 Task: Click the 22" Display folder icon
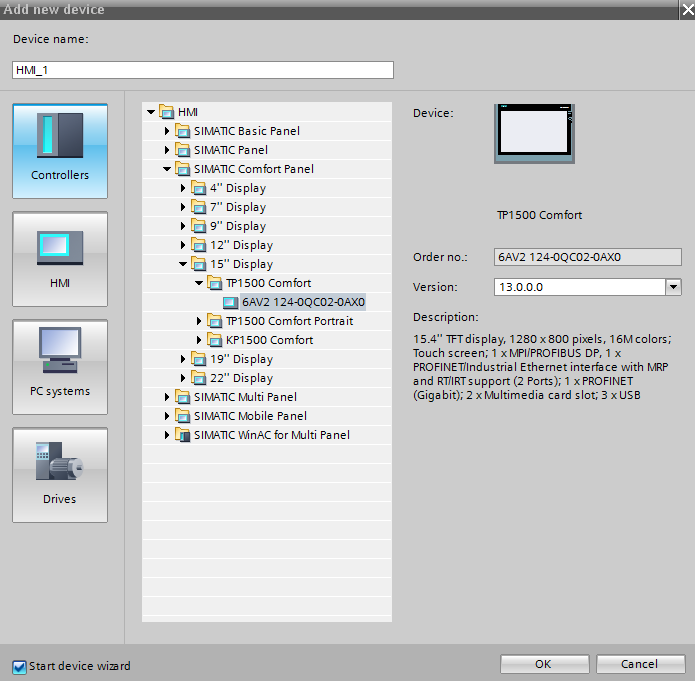point(199,378)
